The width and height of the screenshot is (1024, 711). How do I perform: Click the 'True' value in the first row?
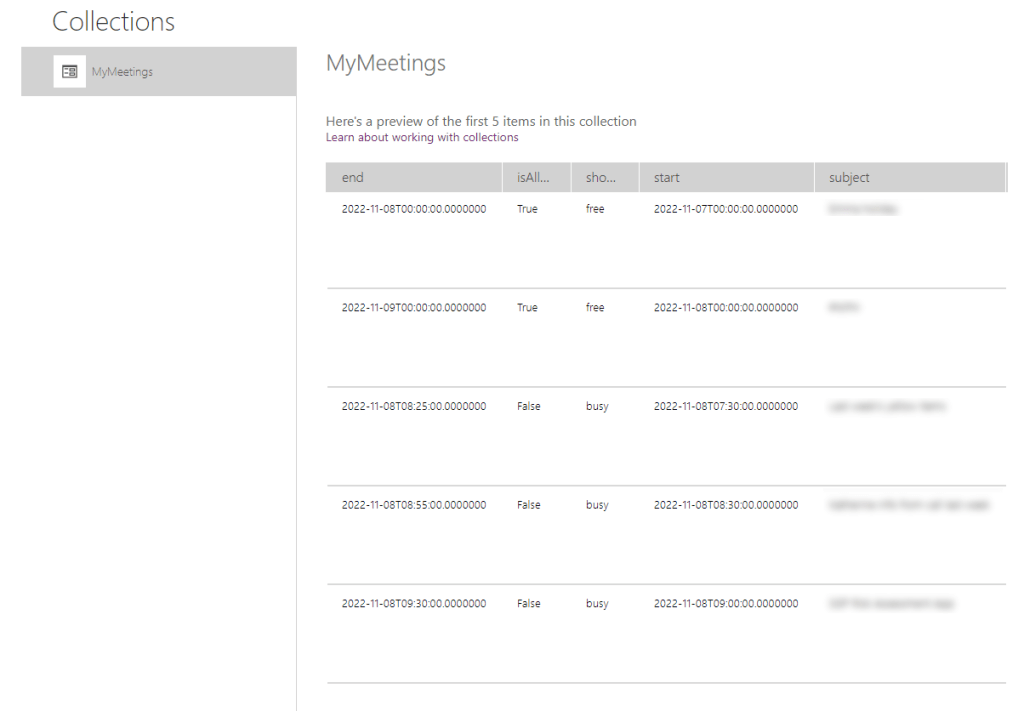(x=527, y=208)
